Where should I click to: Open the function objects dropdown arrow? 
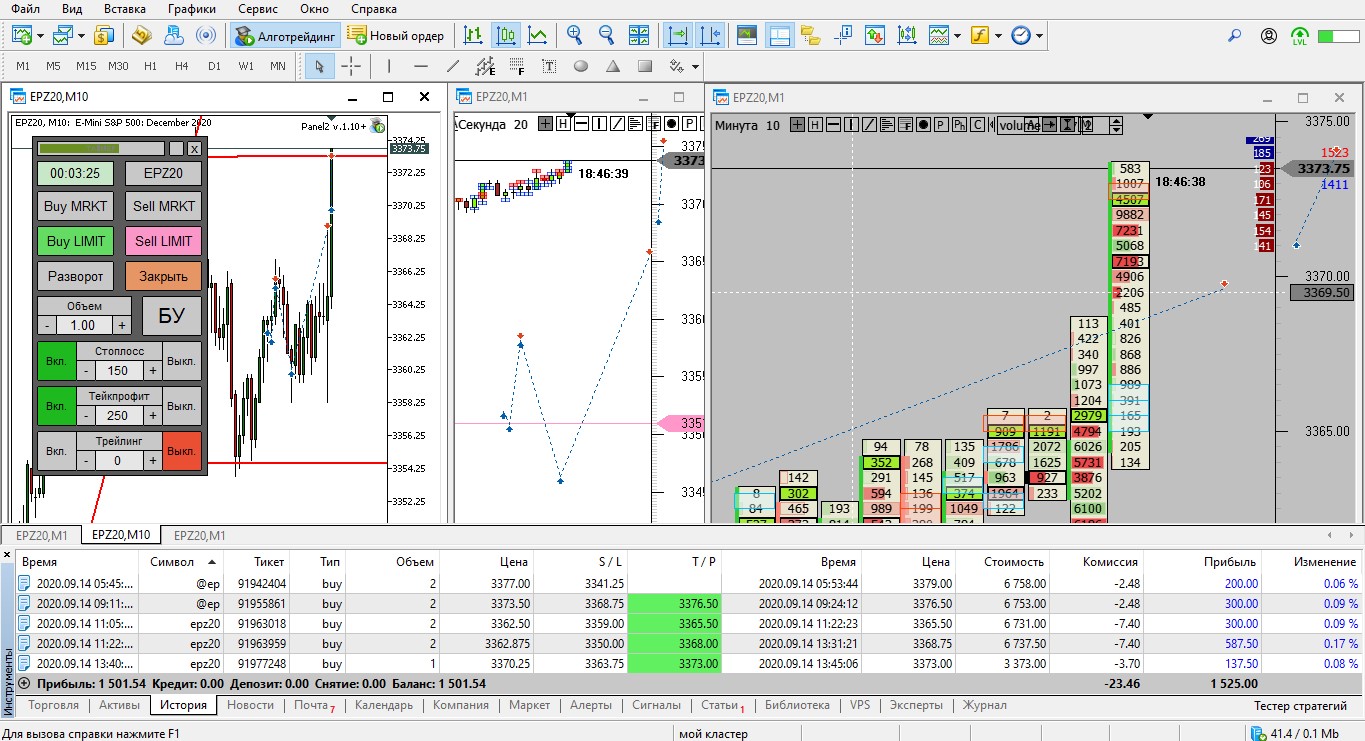[998, 36]
